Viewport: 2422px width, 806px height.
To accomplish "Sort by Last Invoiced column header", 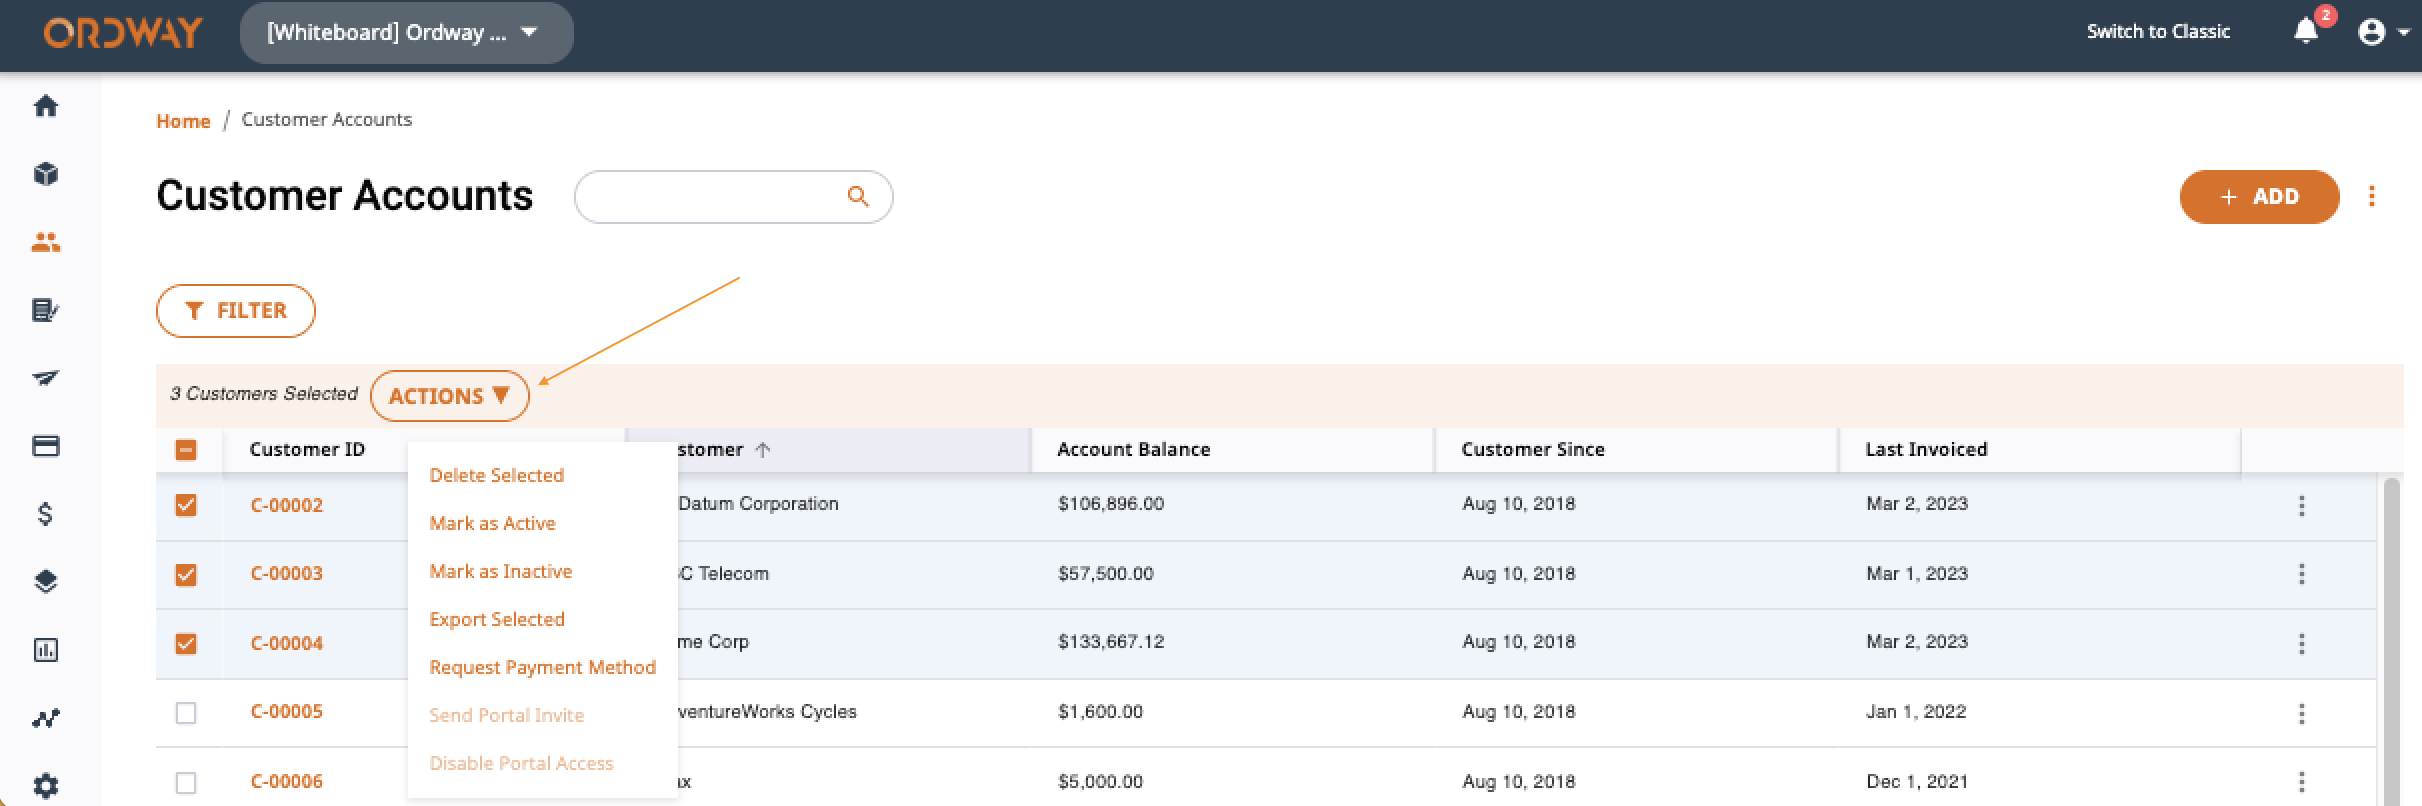I will click(x=1926, y=450).
